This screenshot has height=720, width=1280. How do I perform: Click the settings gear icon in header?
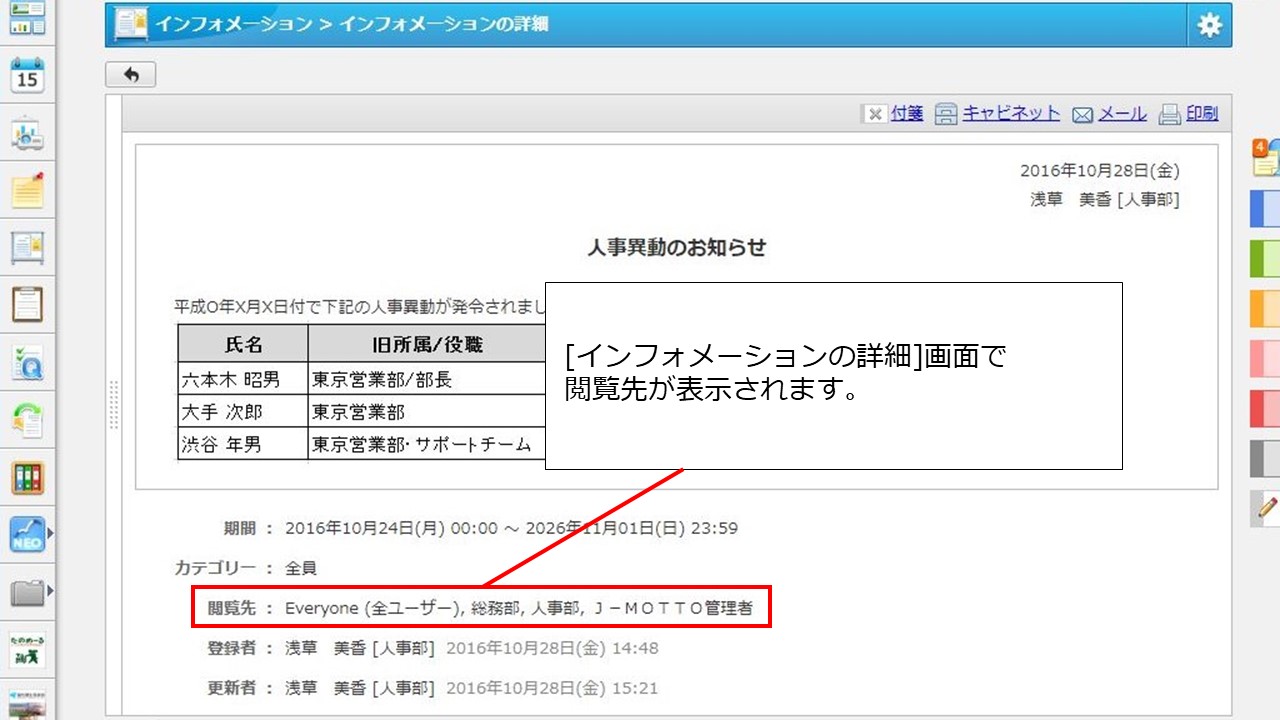tap(1209, 25)
